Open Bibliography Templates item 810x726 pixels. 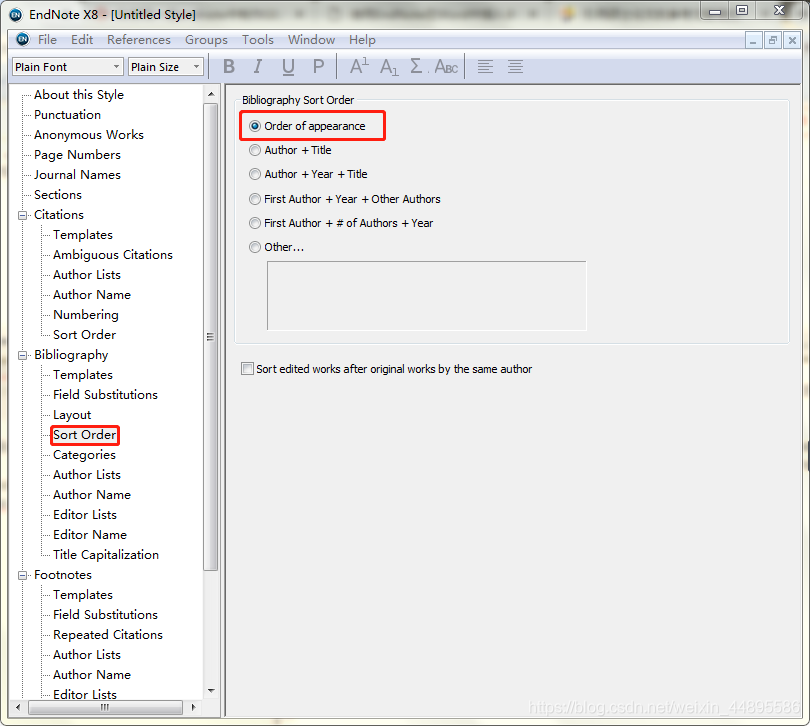coord(83,375)
